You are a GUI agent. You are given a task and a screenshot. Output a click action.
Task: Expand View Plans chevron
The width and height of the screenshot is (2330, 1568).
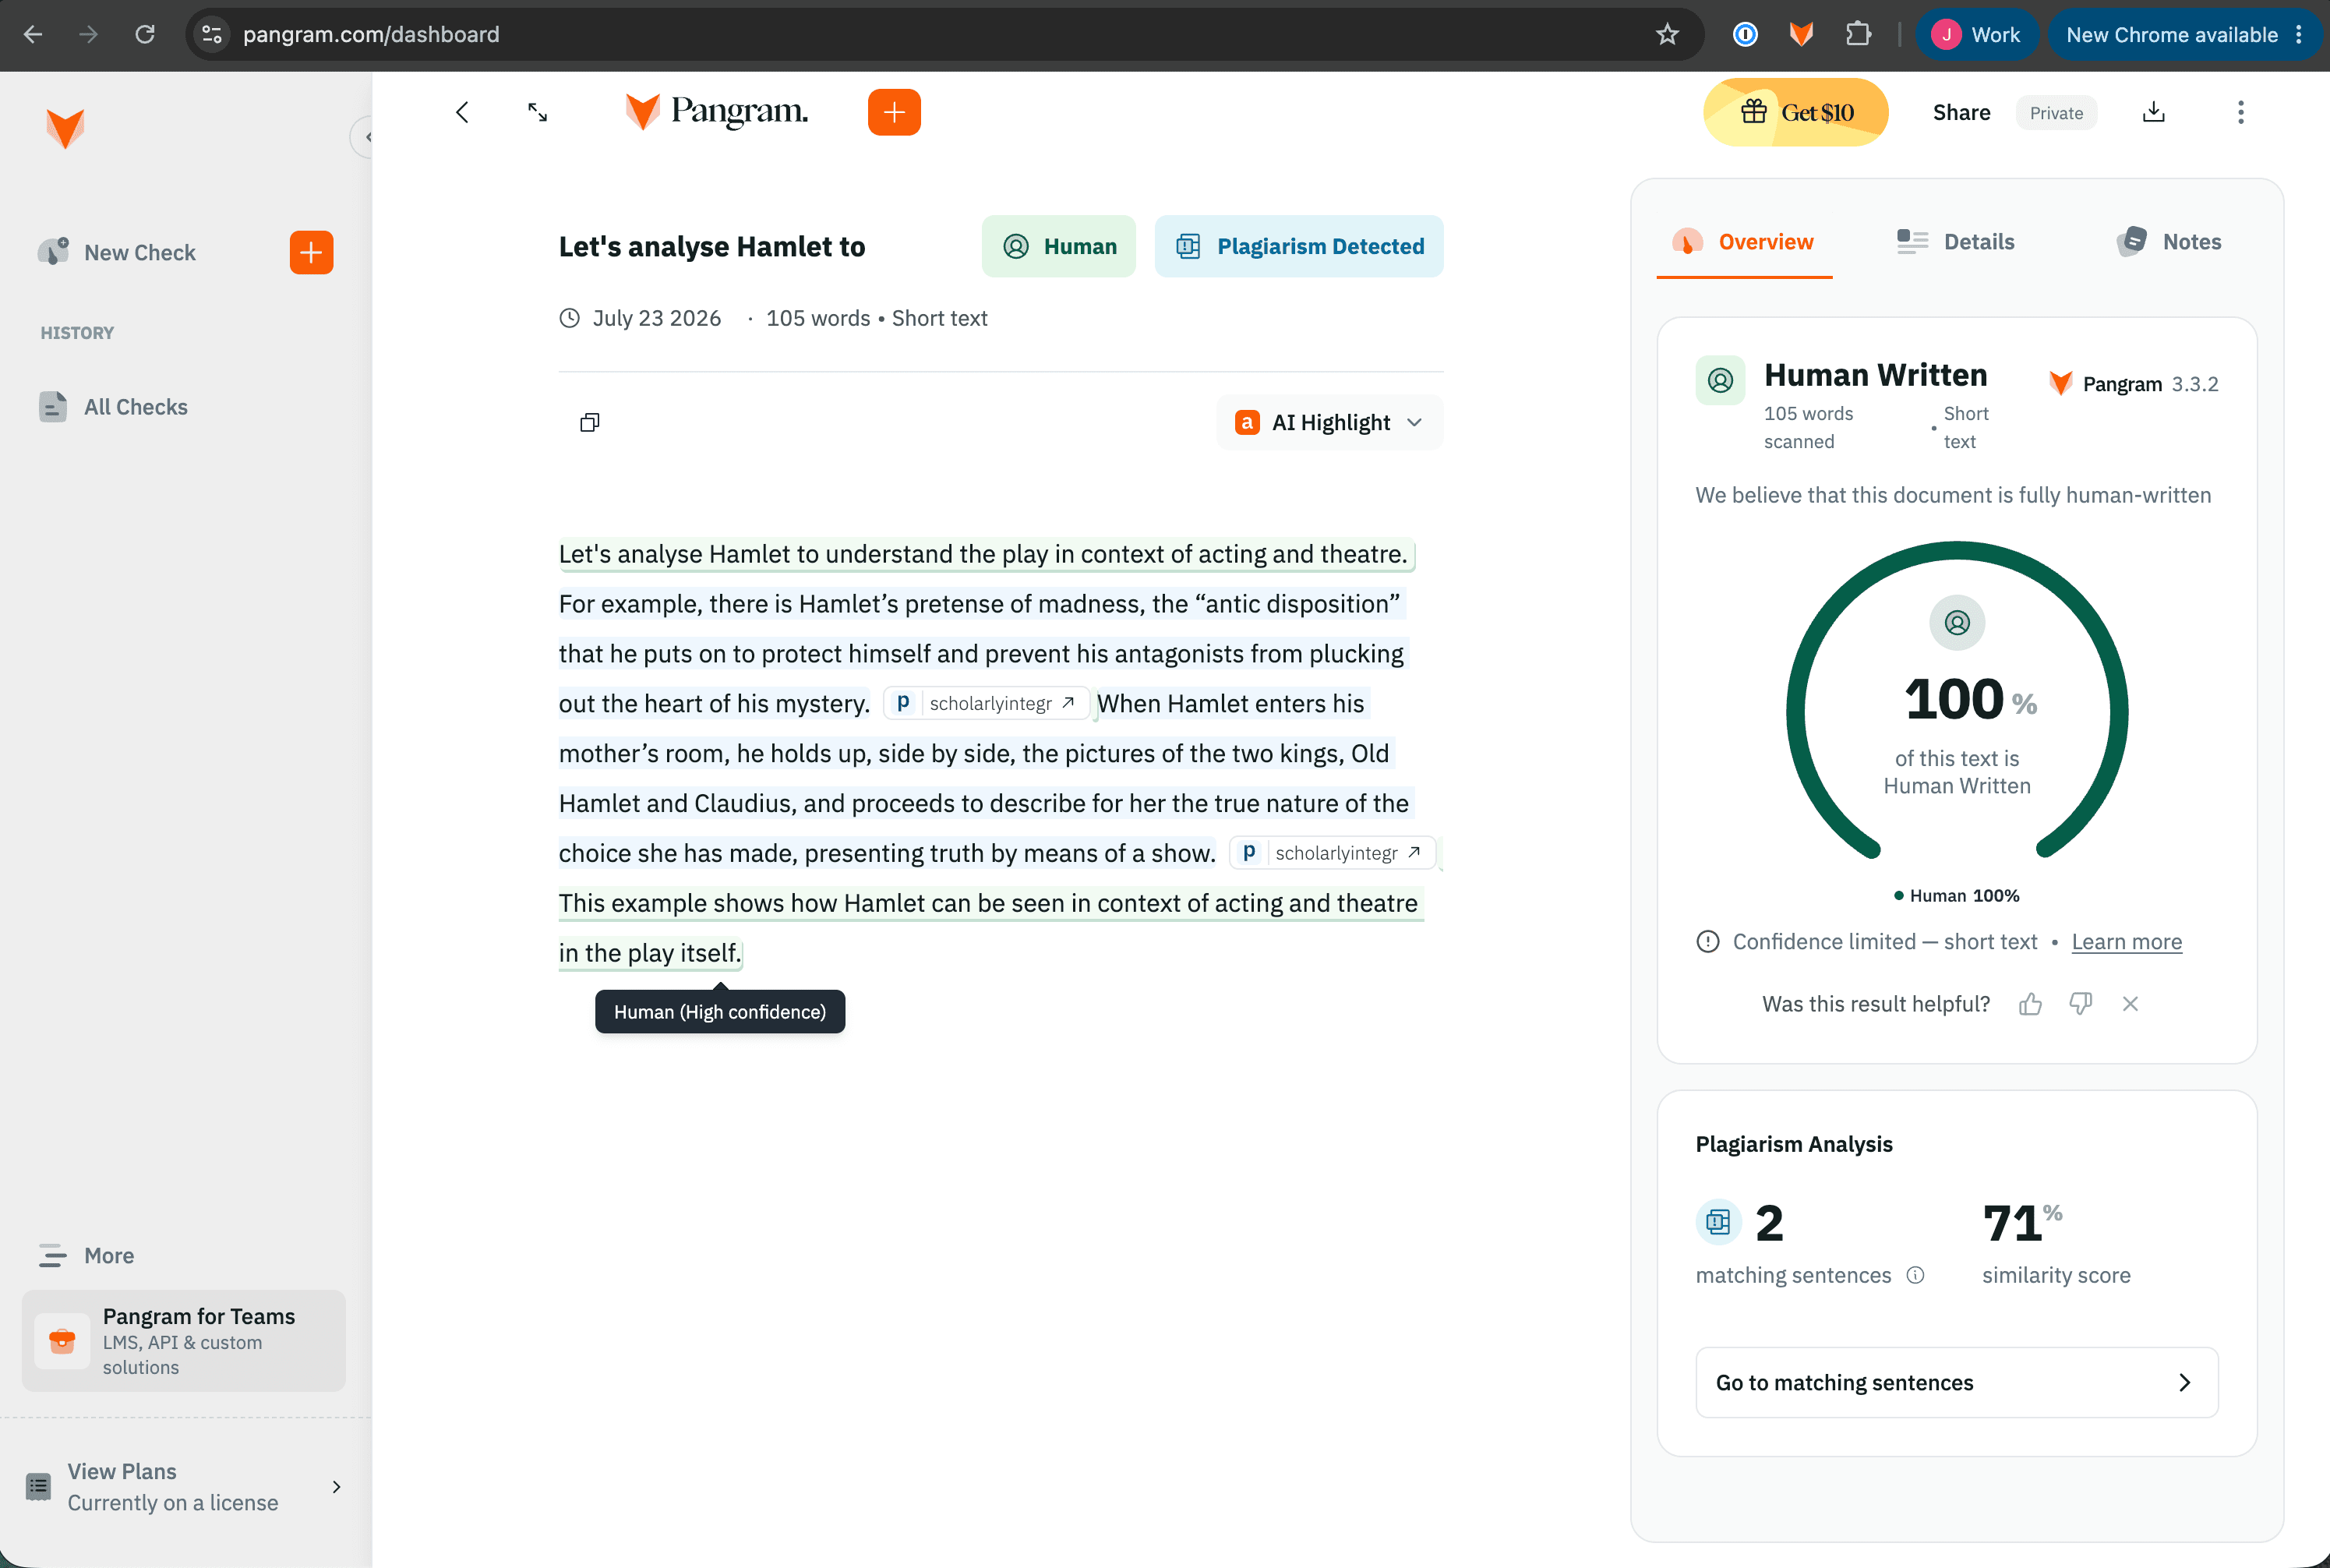[x=336, y=1486]
